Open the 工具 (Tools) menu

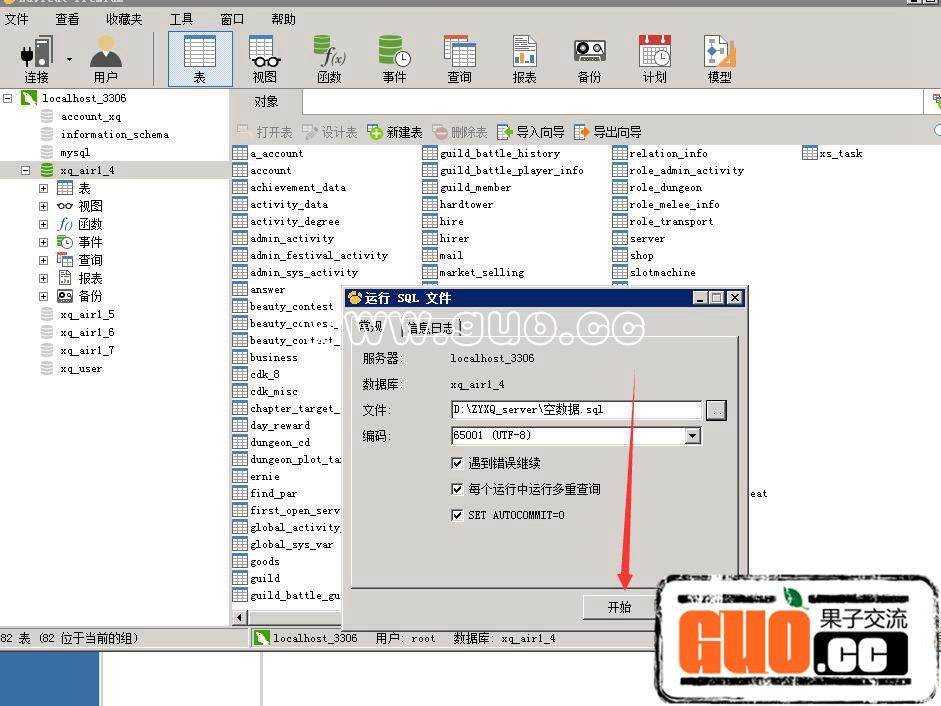181,19
